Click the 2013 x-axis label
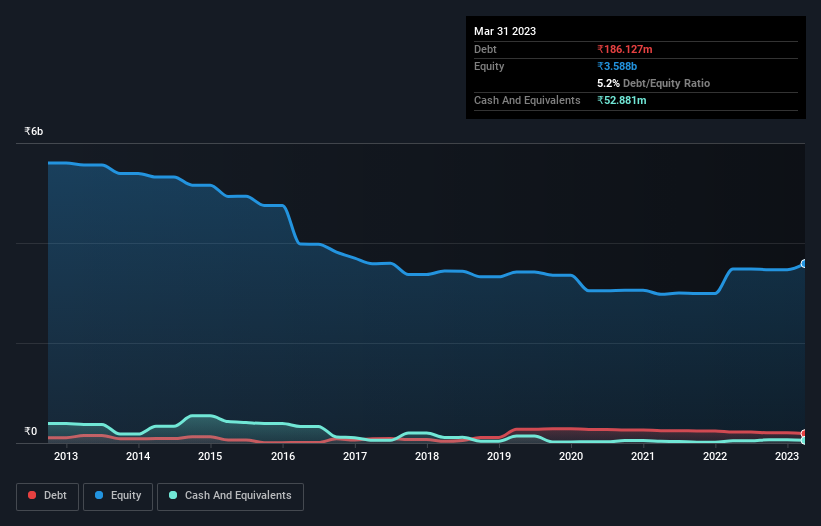The height and width of the screenshot is (526, 821). pos(66,456)
